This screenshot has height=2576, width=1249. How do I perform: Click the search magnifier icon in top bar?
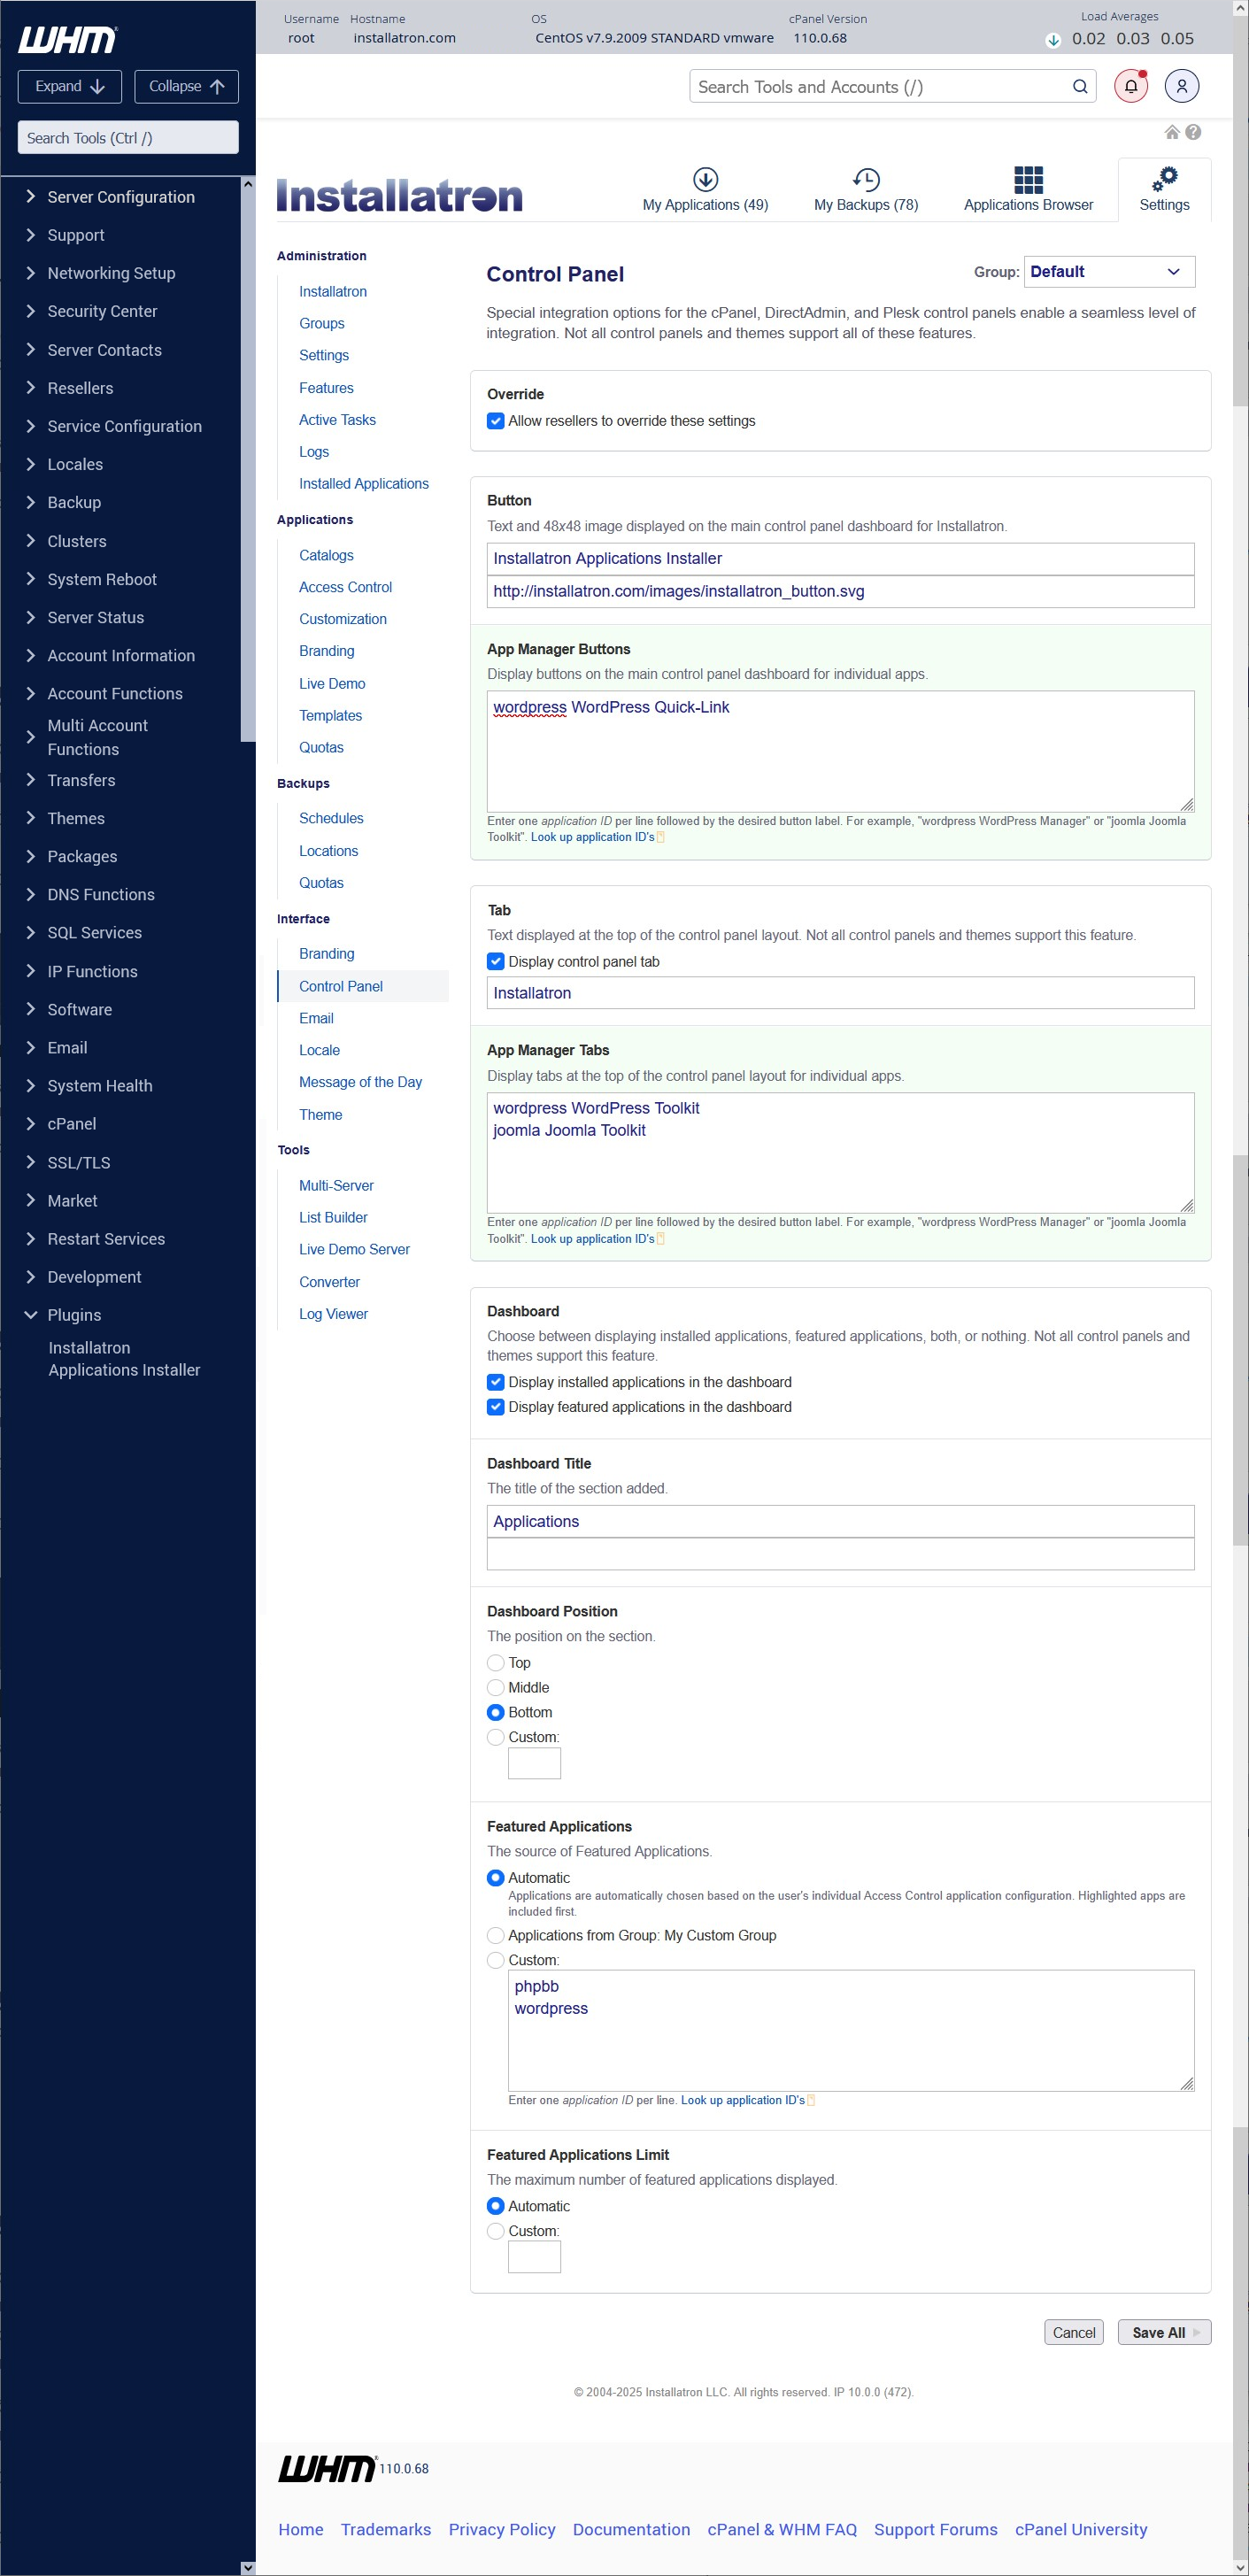tap(1080, 87)
